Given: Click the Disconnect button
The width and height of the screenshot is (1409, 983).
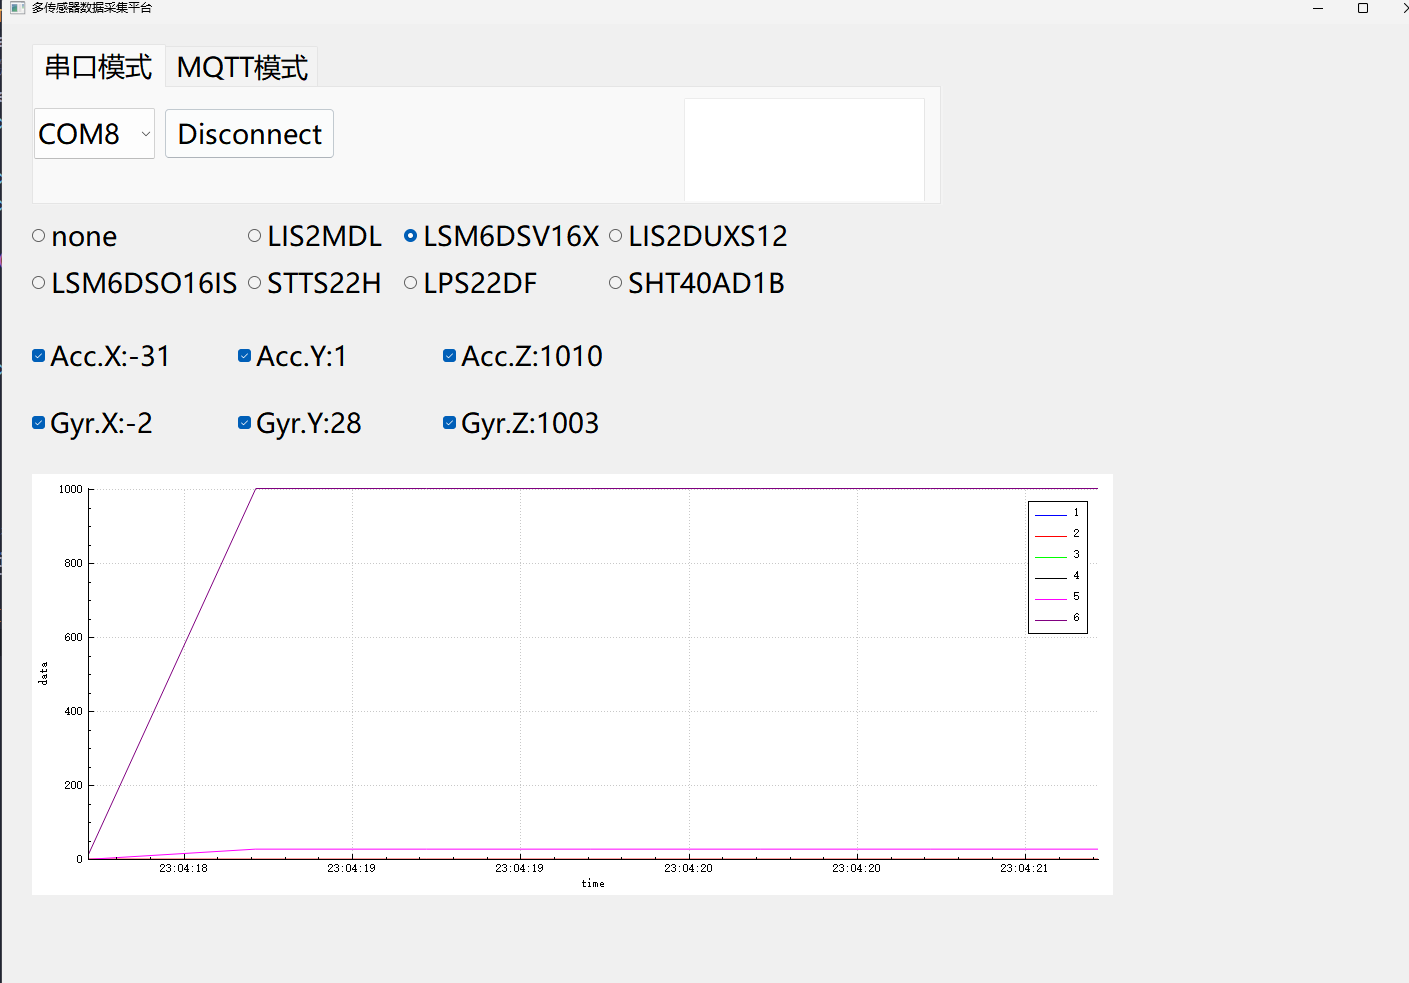Looking at the screenshot, I should pyautogui.click(x=249, y=133).
